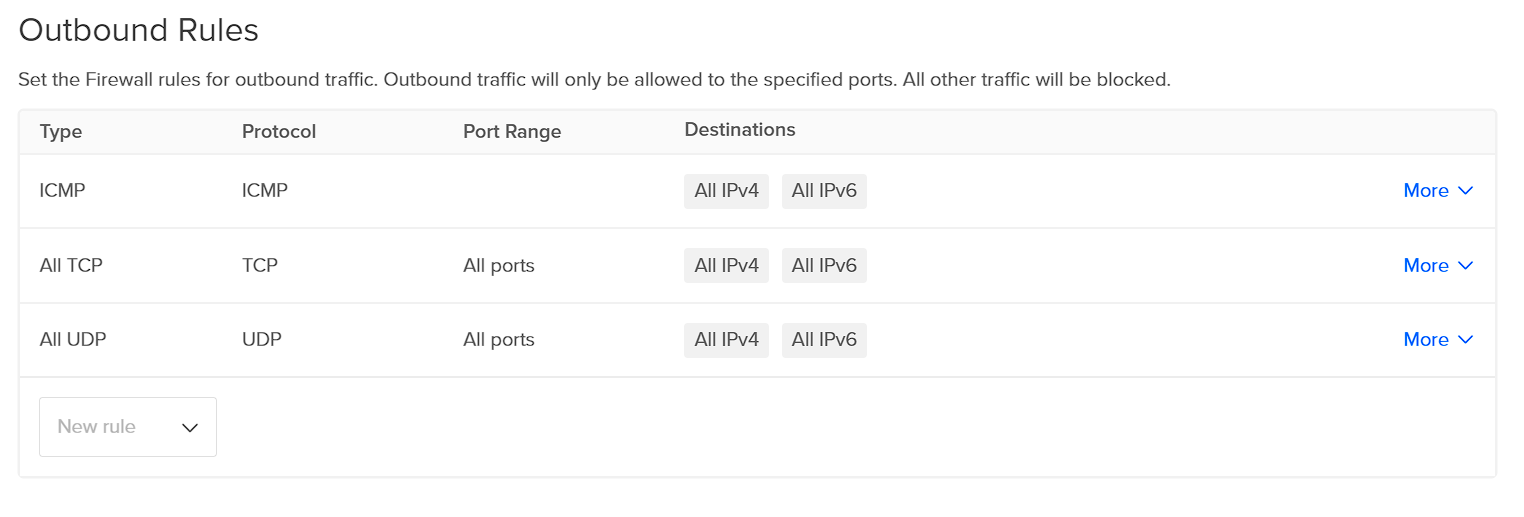Image resolution: width=1524 pixels, height=517 pixels.
Task: Open the More menu for All TCP rule
Action: point(1438,266)
